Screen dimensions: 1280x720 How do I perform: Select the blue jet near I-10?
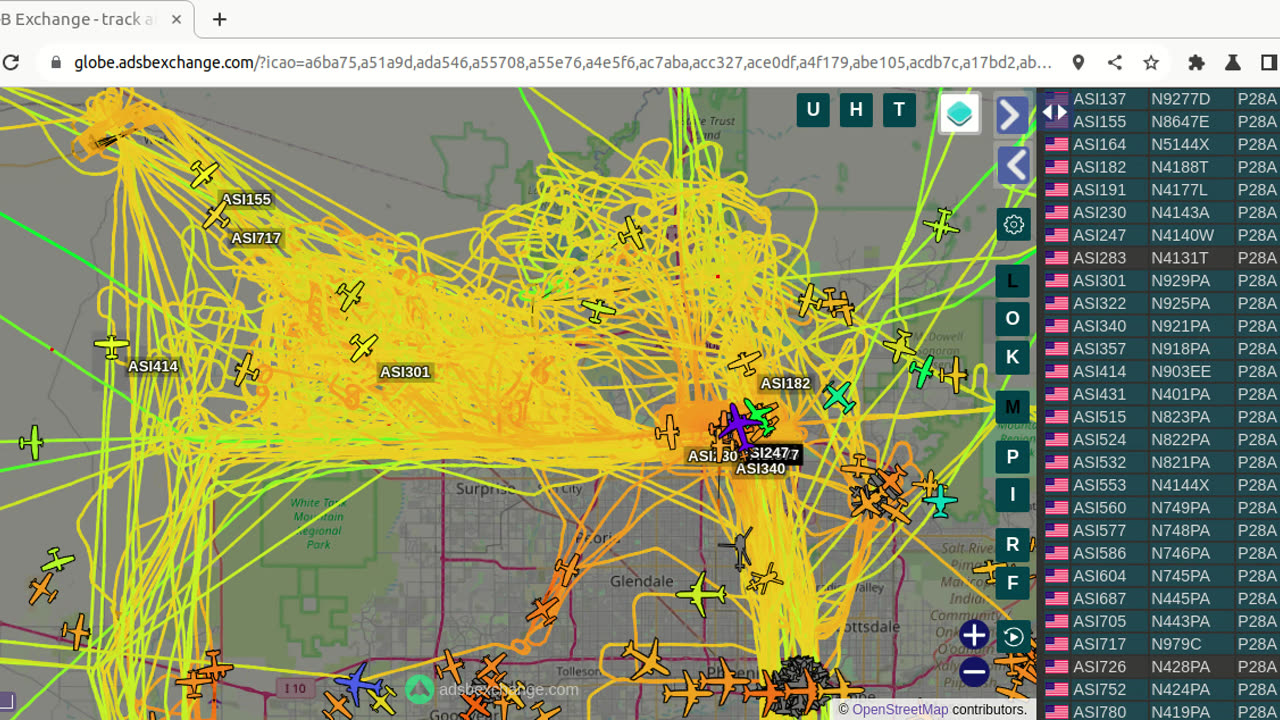point(357,683)
